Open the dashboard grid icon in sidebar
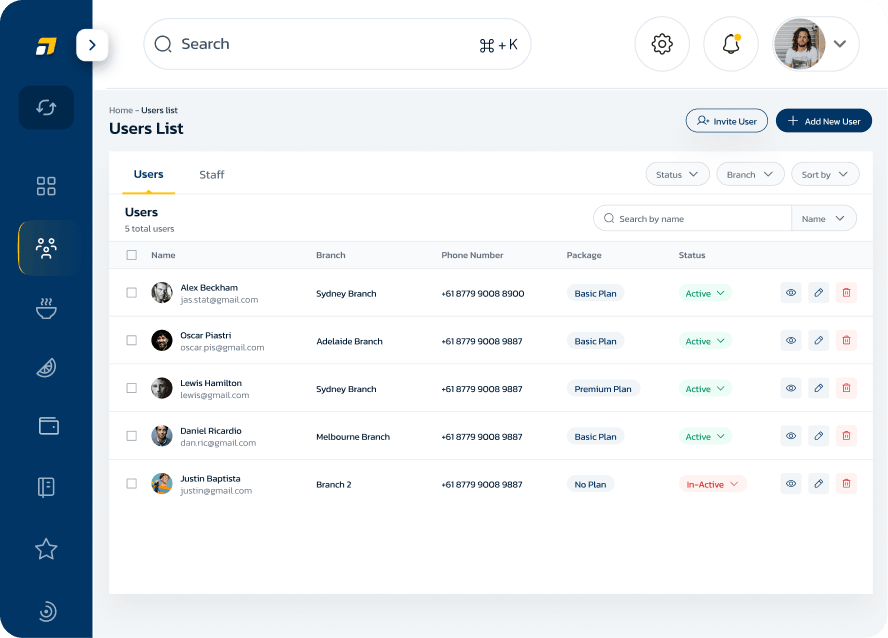888x638 pixels. click(46, 186)
